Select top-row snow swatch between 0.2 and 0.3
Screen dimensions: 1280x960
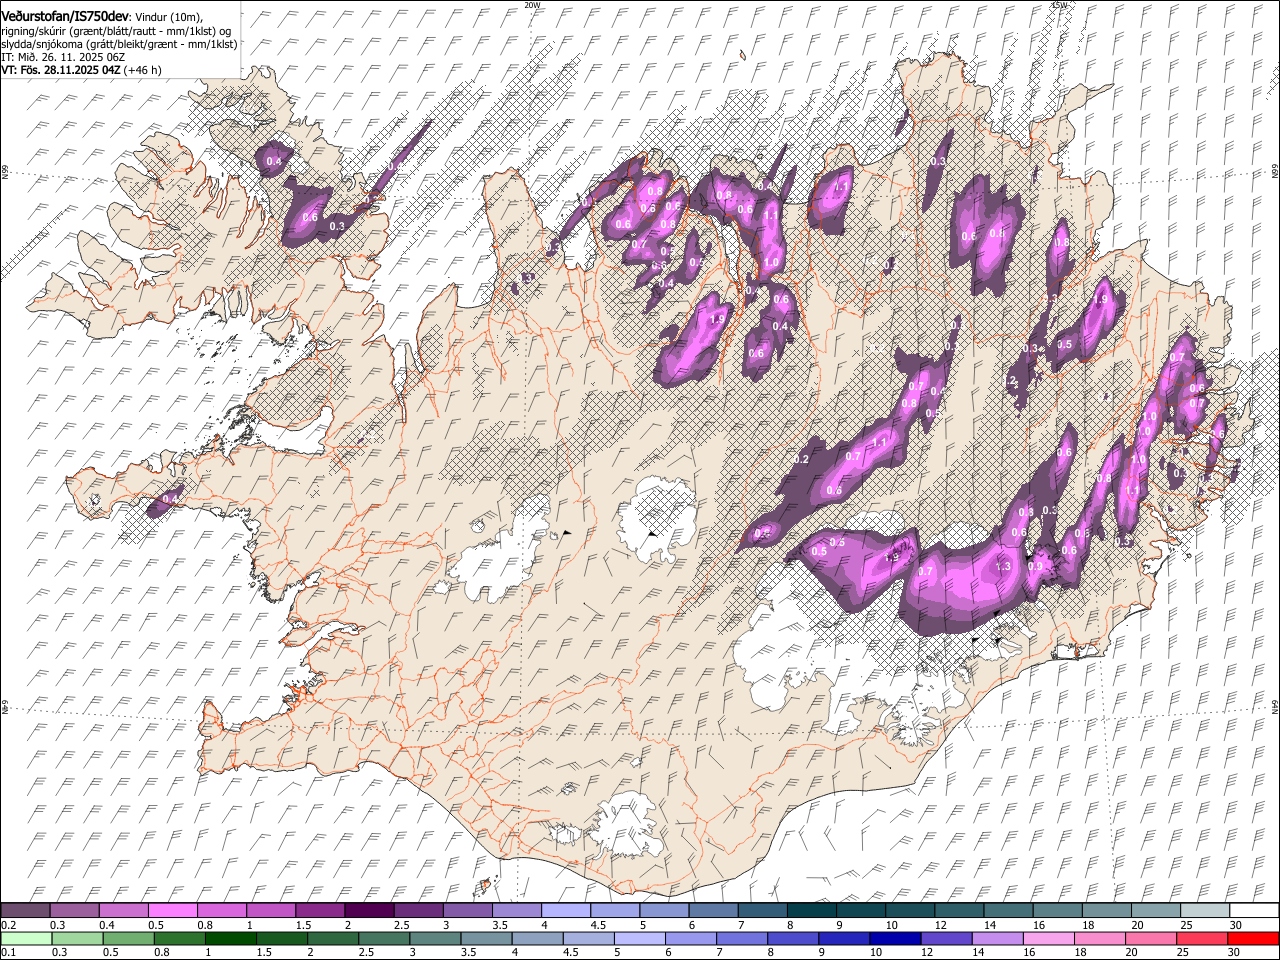coord(26,911)
